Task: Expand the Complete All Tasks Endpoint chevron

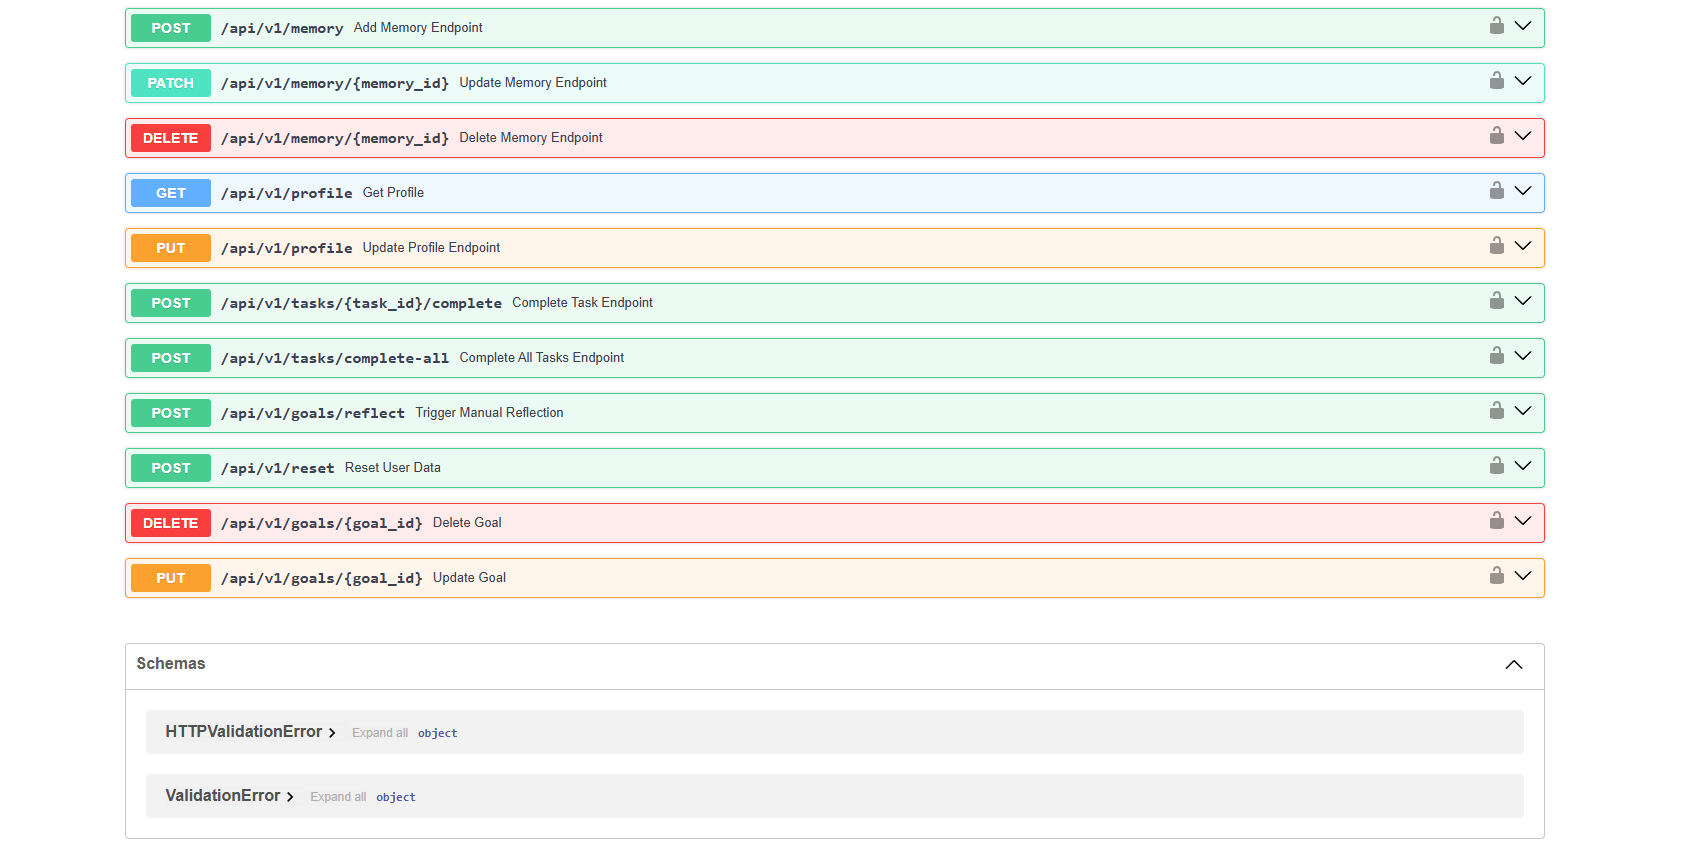Action: [x=1523, y=356]
